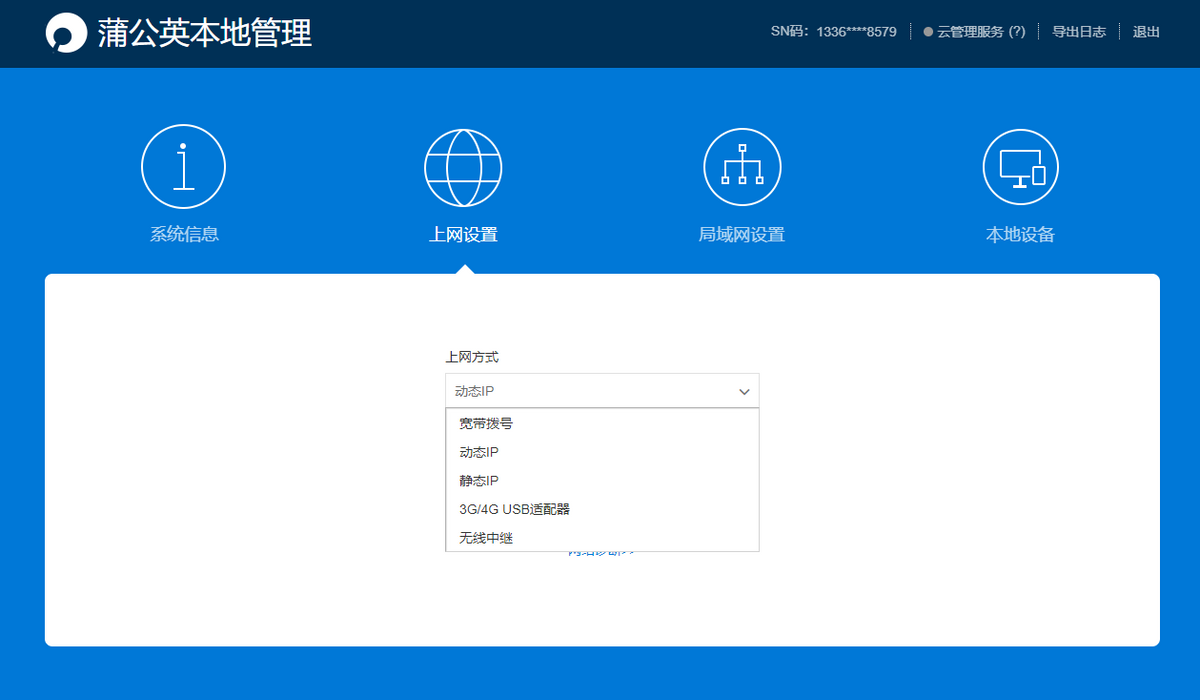The image size is (1200, 700).
Task: Click 导出日志 to export logs
Action: pos(1078,31)
